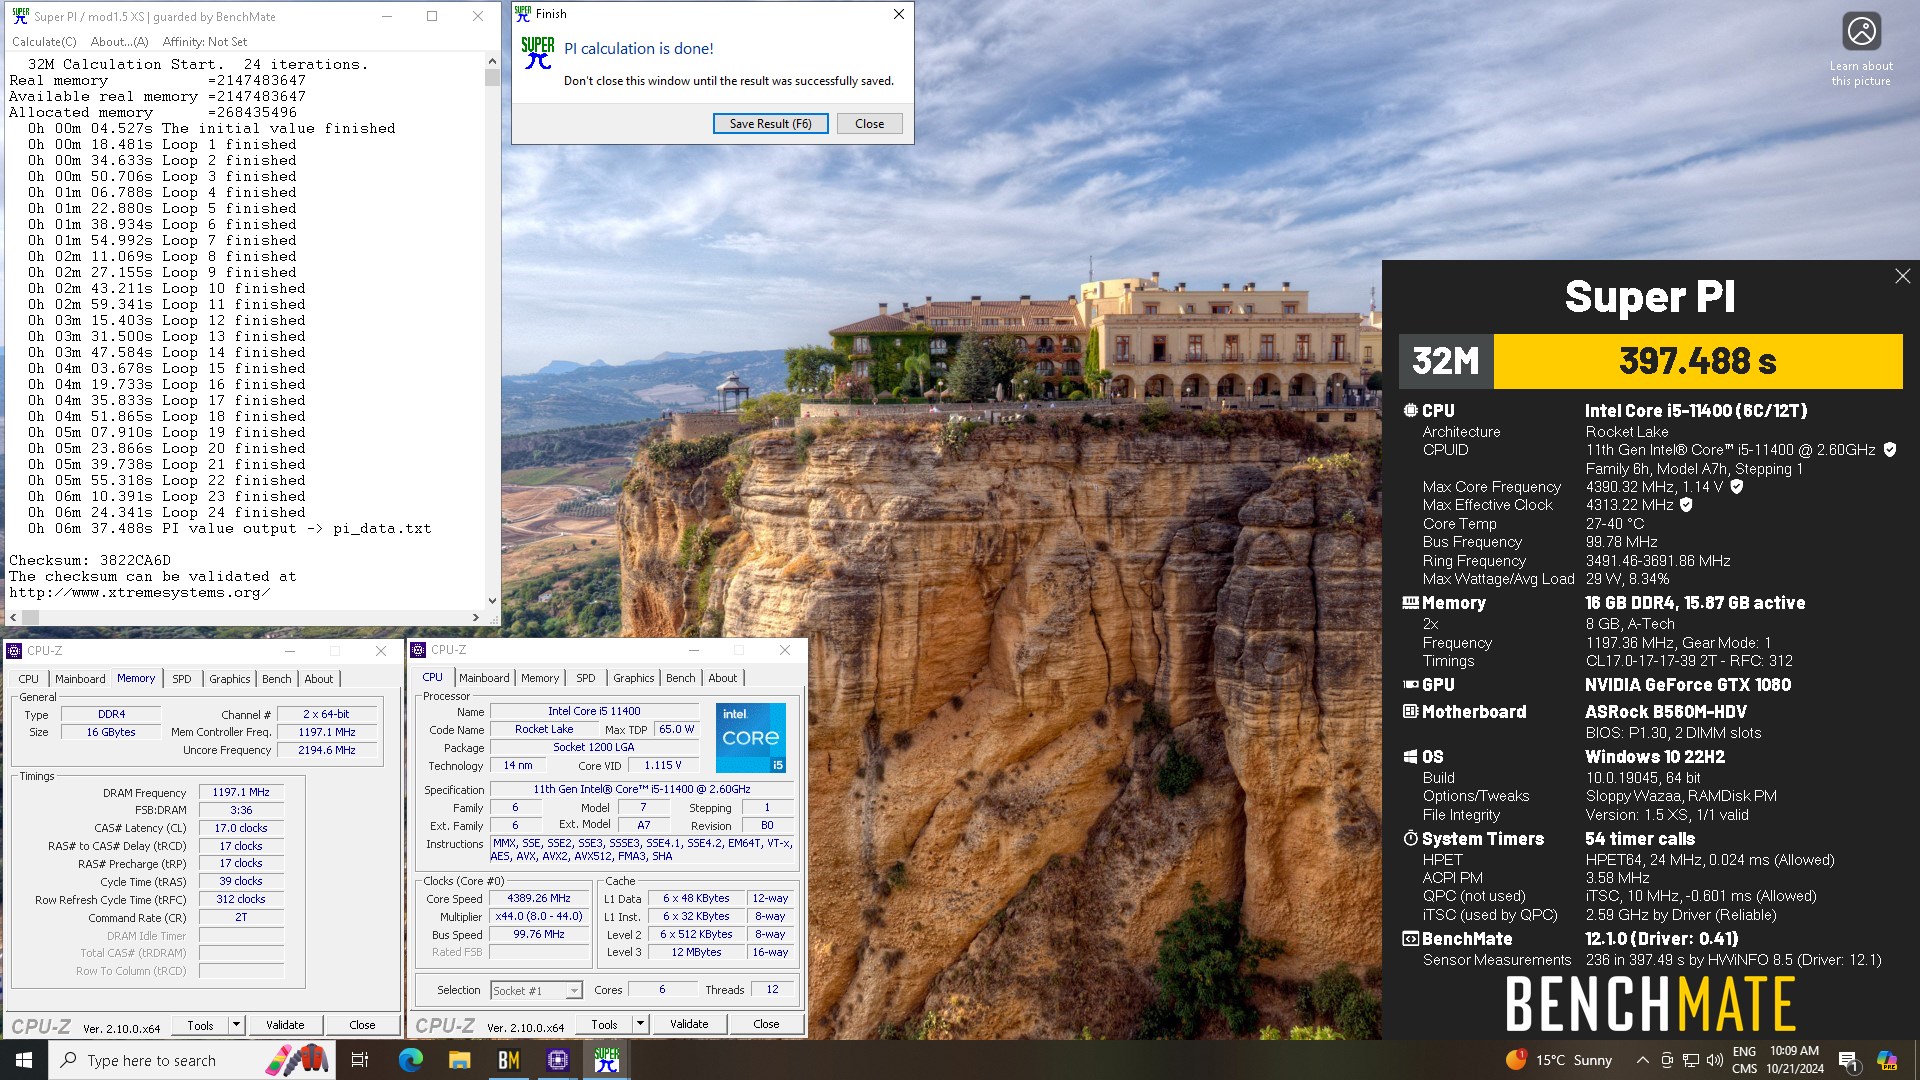Select the Mainboard tab in the CPU-Z Memory window
Viewport: 1920px width, 1080px height.
coord(80,679)
